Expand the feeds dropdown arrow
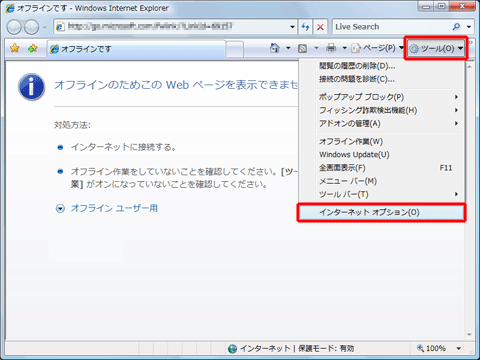 [316, 48]
